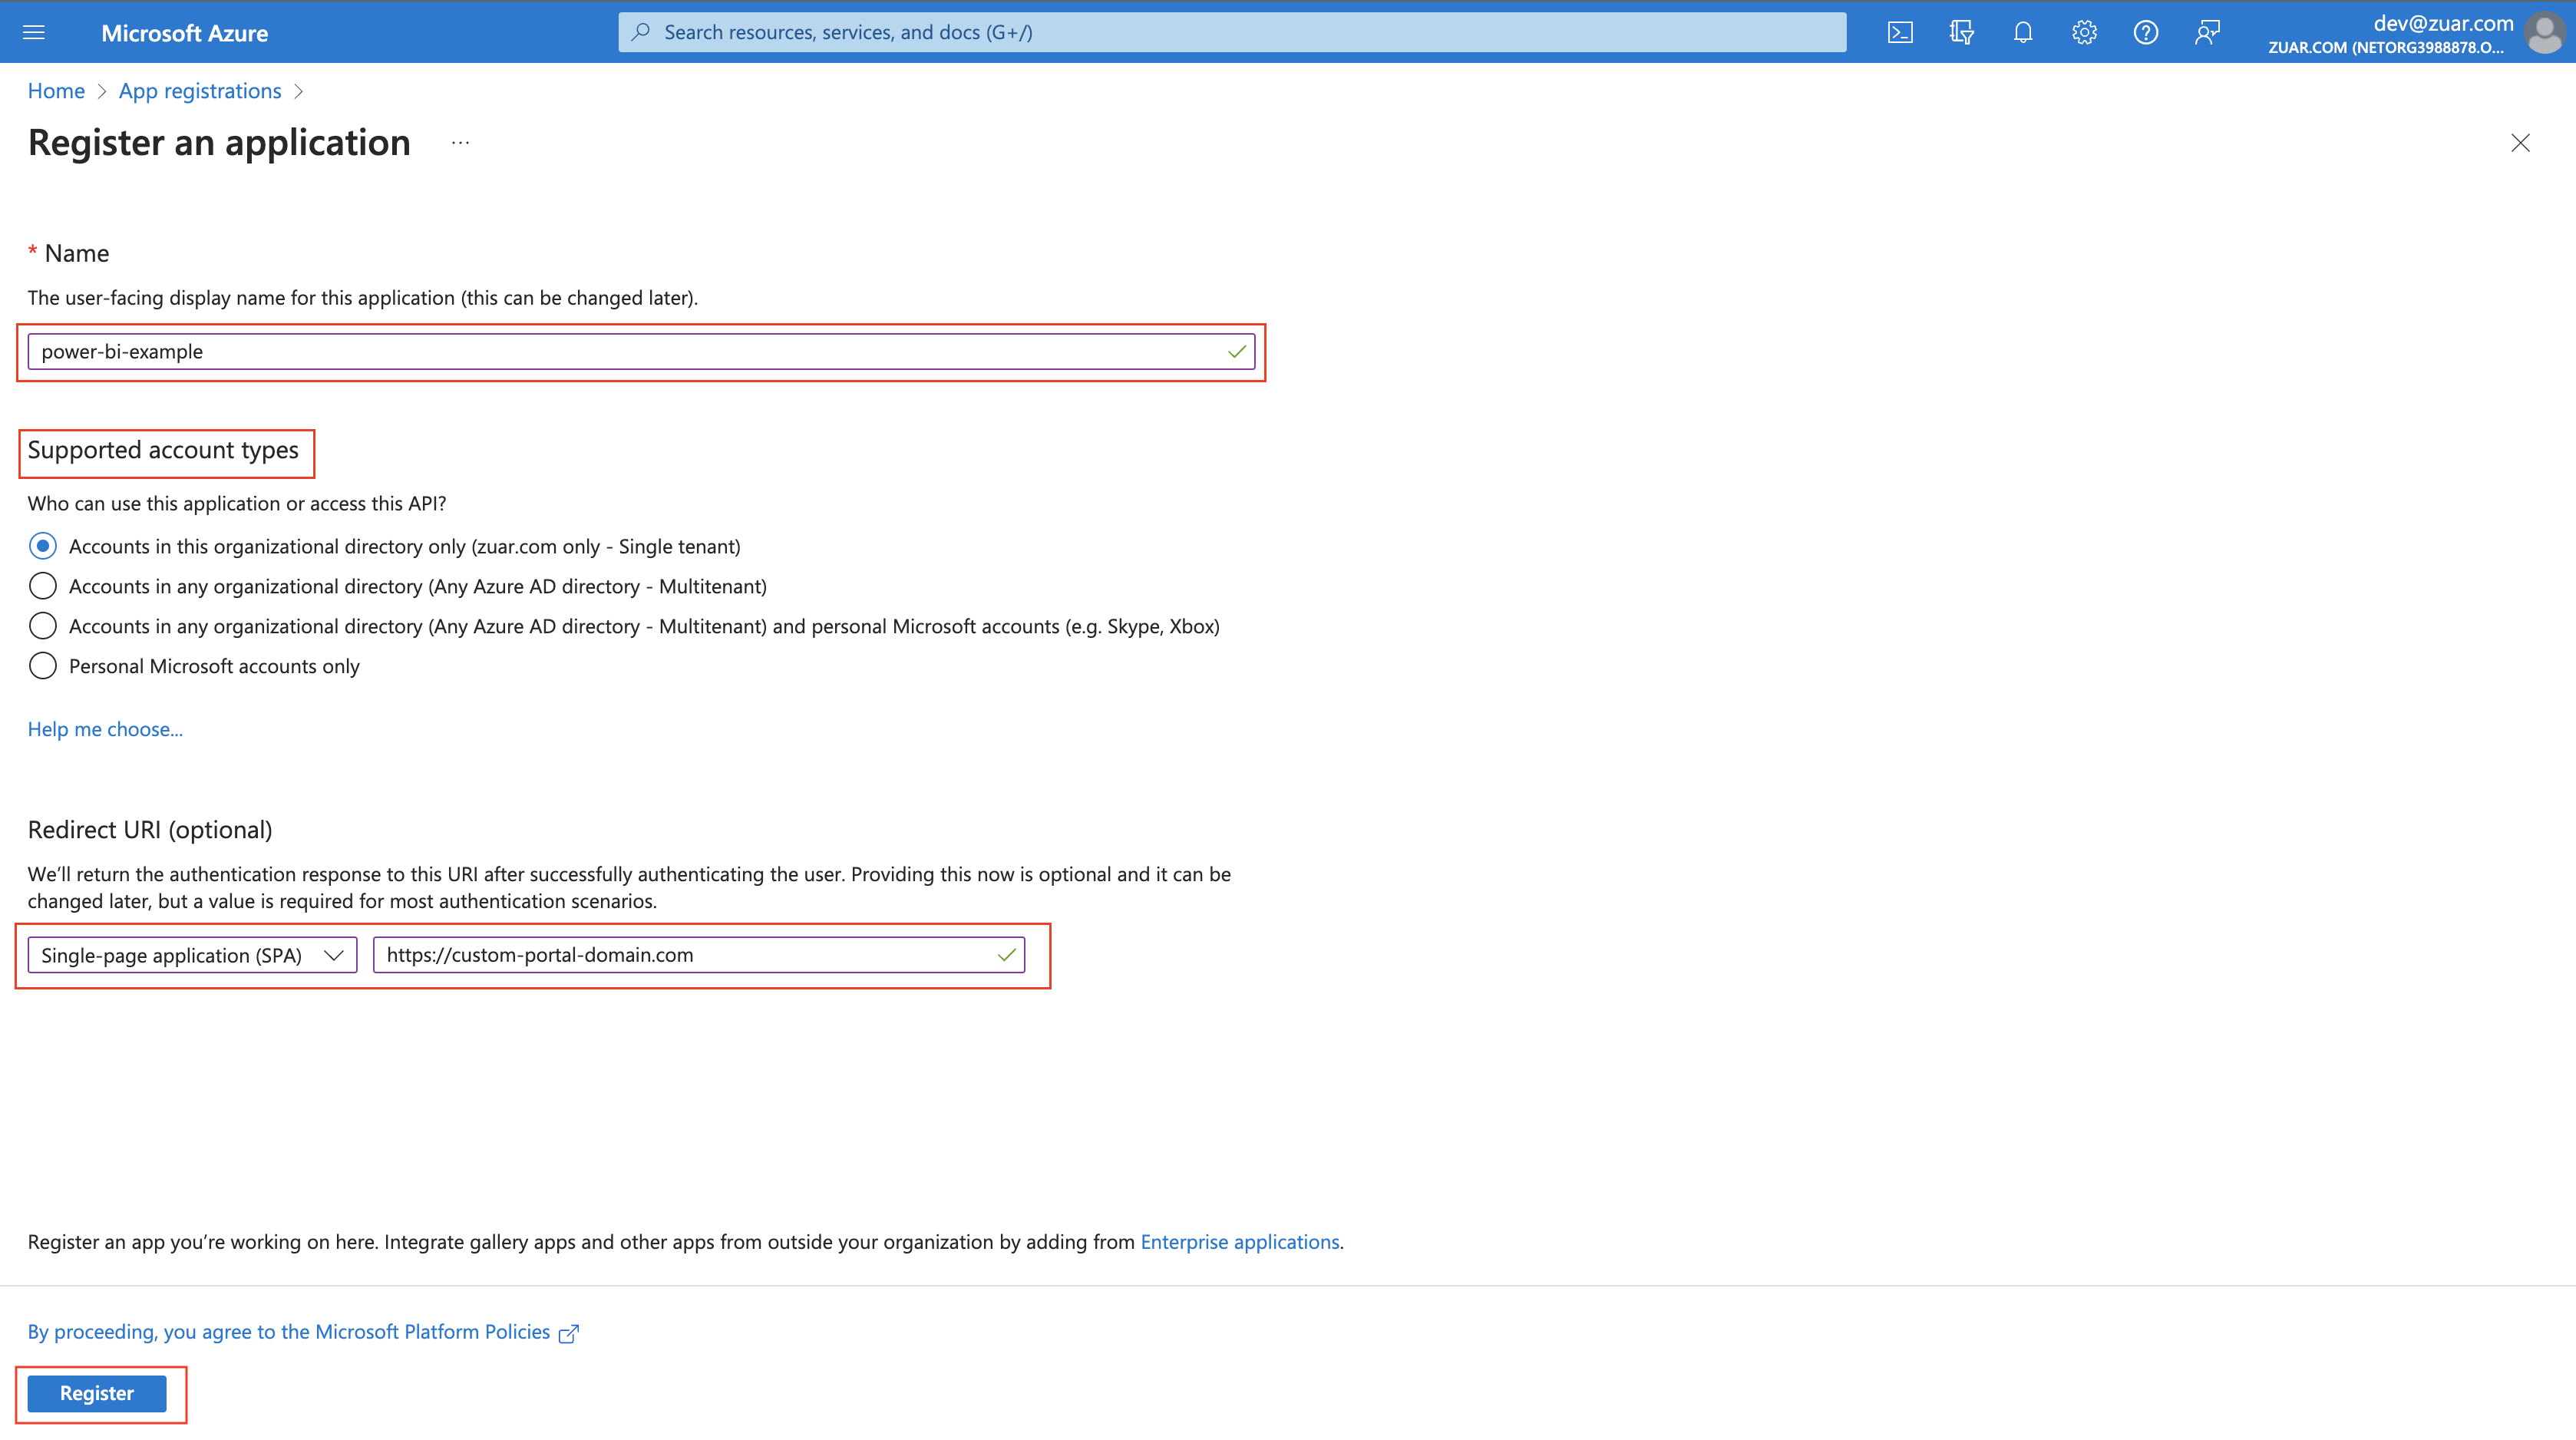Click the application Name input field
The width and height of the screenshot is (2576, 1440).
[641, 352]
